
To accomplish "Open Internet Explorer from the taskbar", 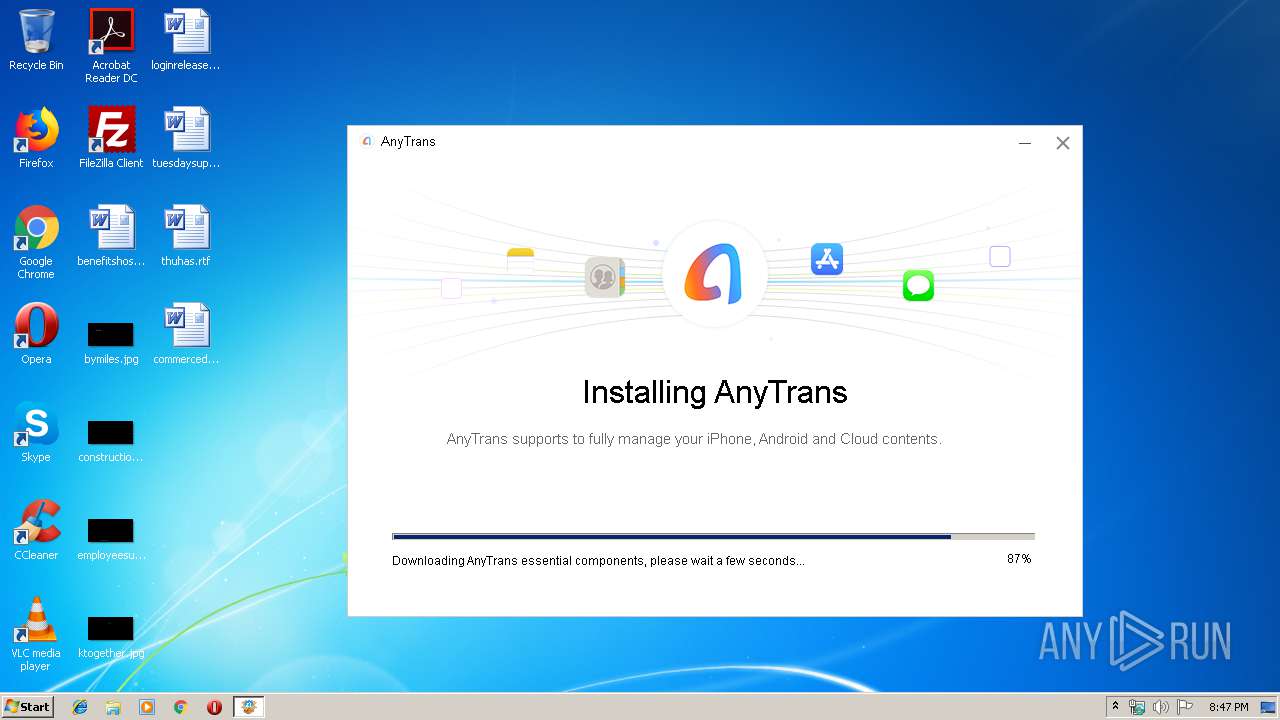I will [x=80, y=707].
